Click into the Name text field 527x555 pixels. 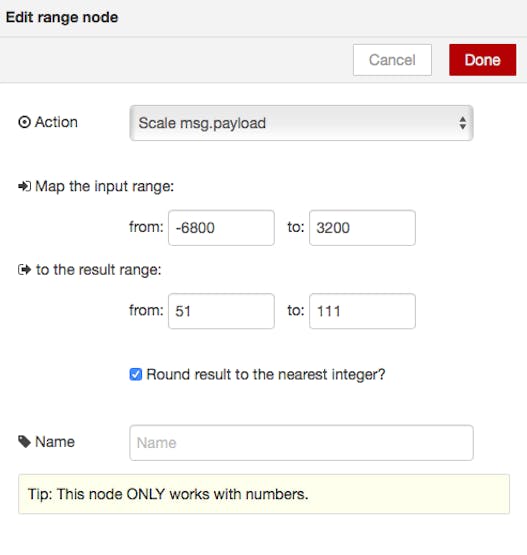302,443
